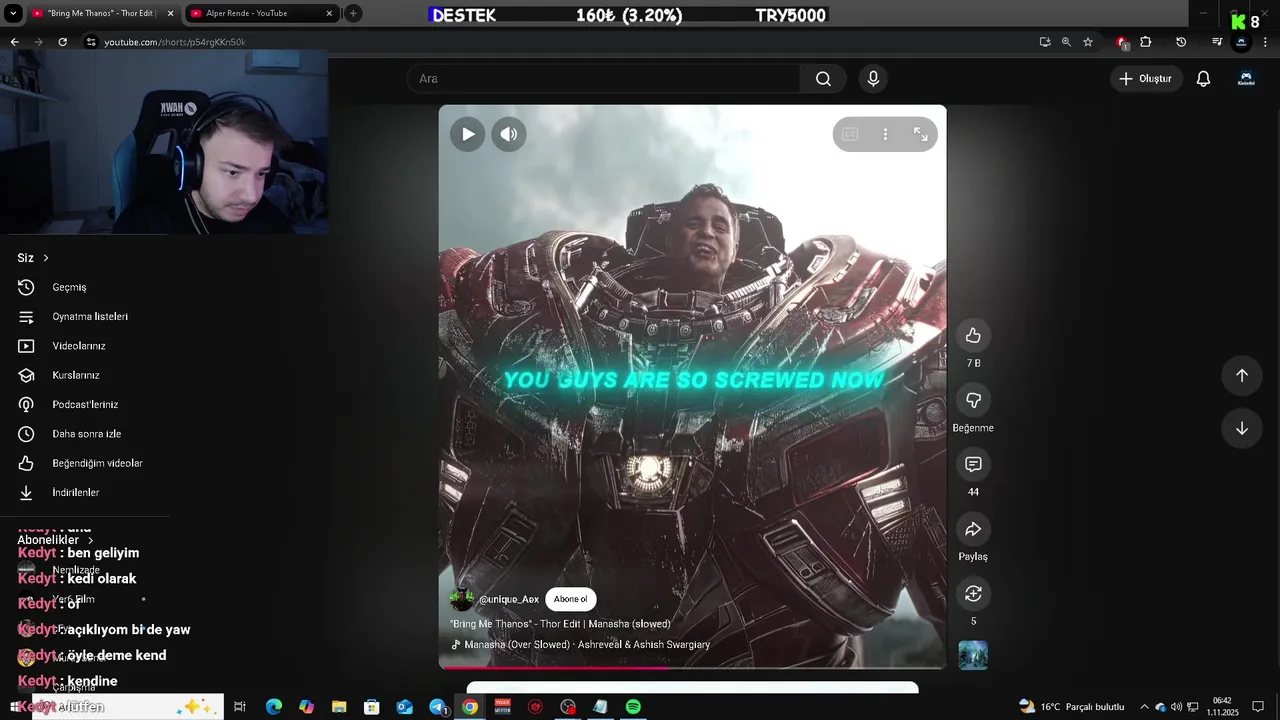Viewport: 1280px width, 720px height.
Task: Open the Windows notification center
Action: pyautogui.click(x=1258, y=707)
